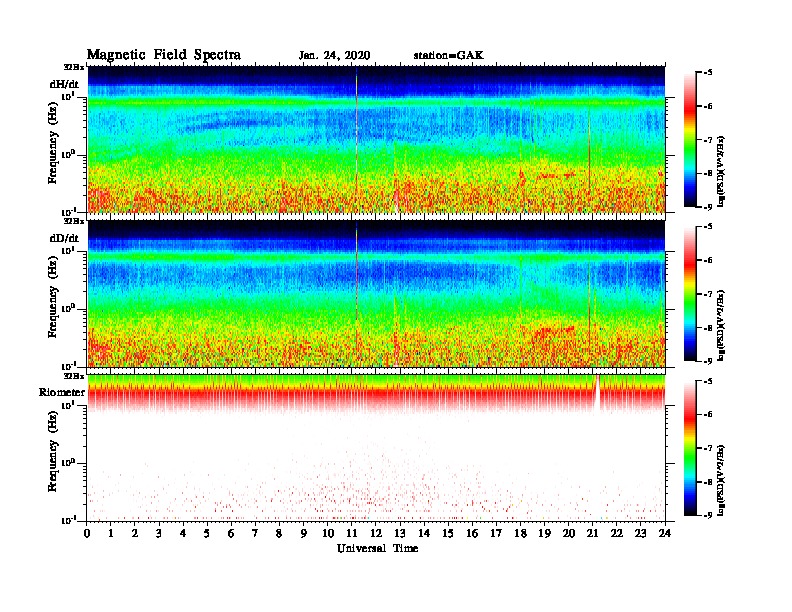Click the "Universal Time" axis label
The width and height of the screenshot is (792, 612).
point(377,548)
